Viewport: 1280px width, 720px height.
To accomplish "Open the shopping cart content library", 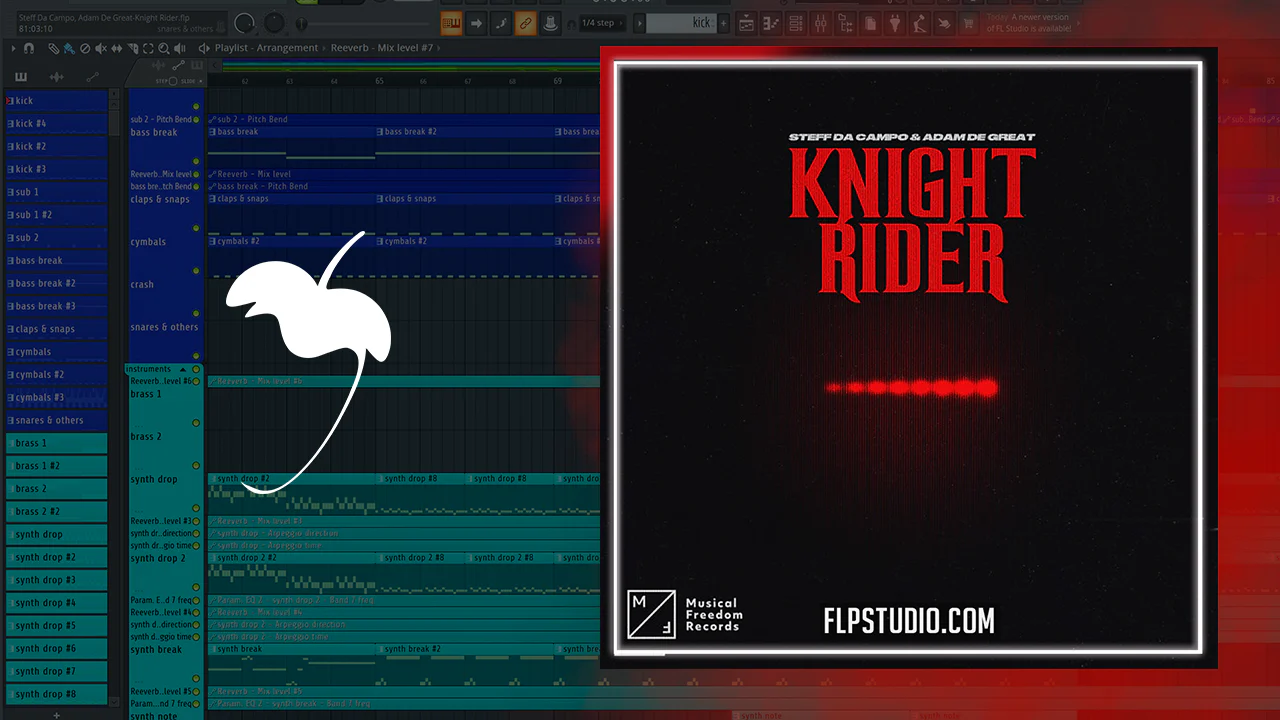I will pos(968,23).
